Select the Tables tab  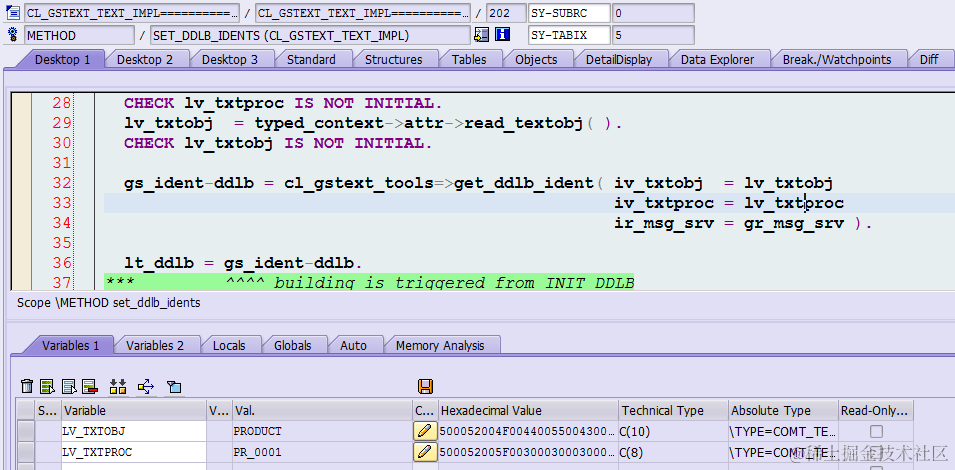469,60
